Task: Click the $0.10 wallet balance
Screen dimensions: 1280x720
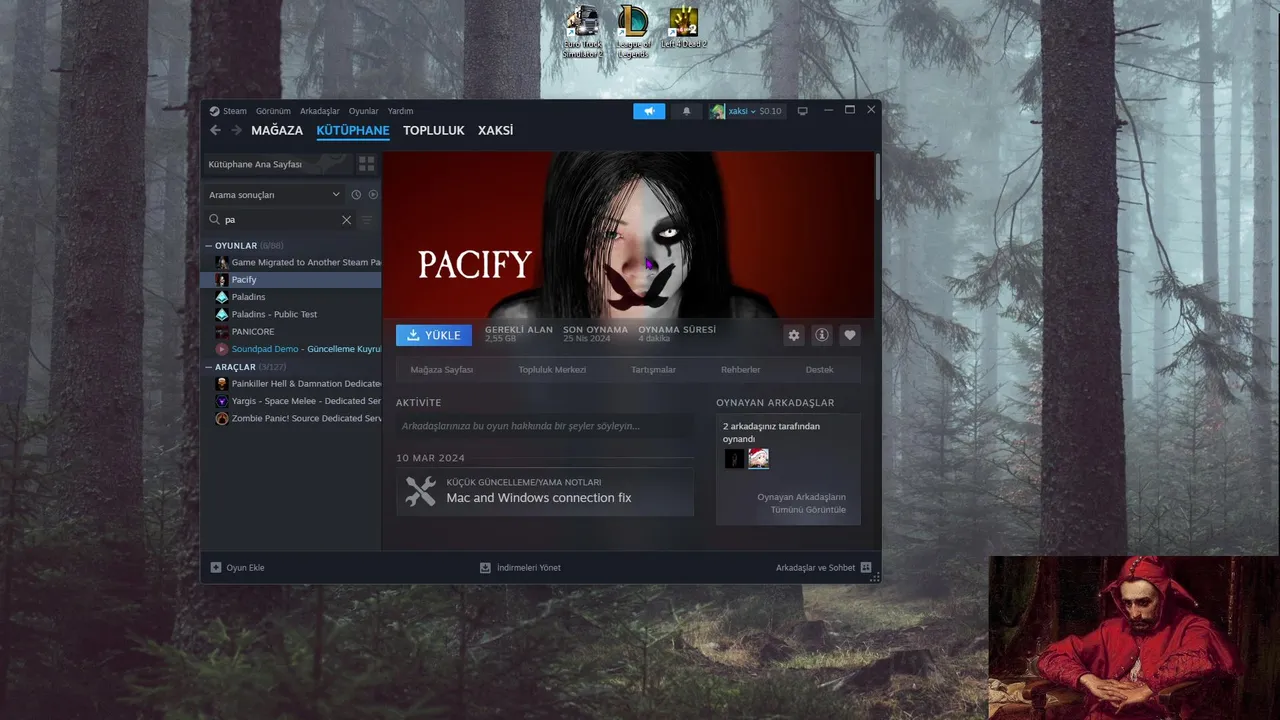Action: [771, 111]
